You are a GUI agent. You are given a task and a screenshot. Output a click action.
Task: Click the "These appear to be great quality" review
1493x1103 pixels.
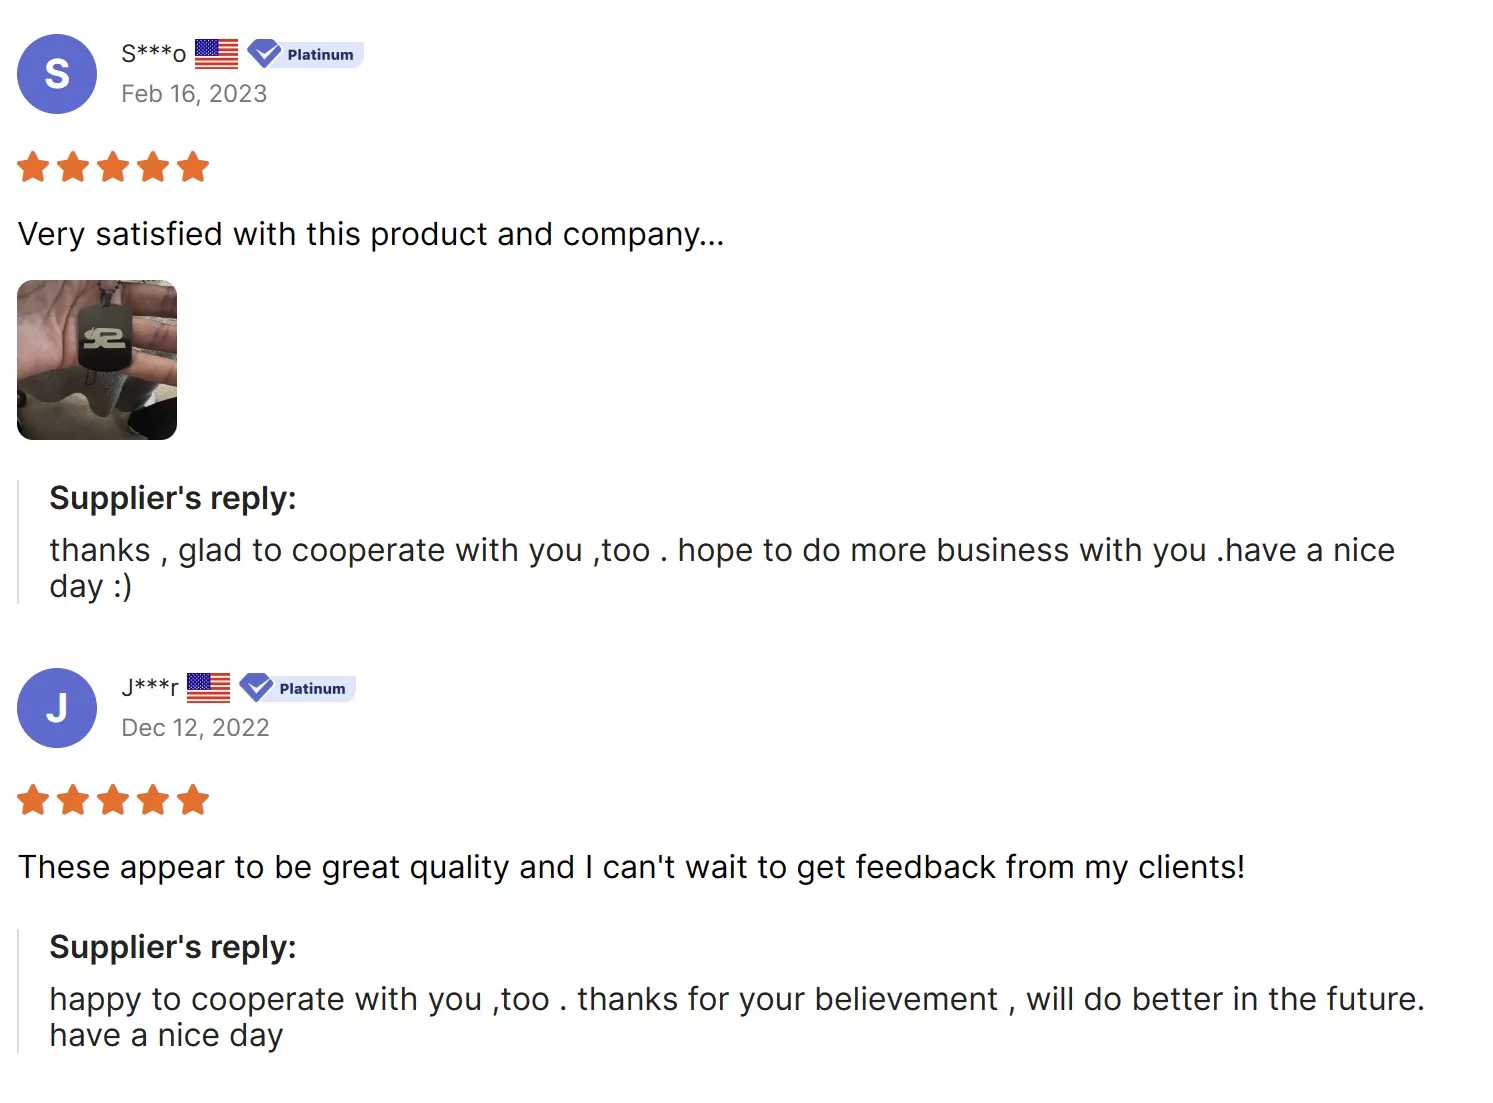(631, 867)
